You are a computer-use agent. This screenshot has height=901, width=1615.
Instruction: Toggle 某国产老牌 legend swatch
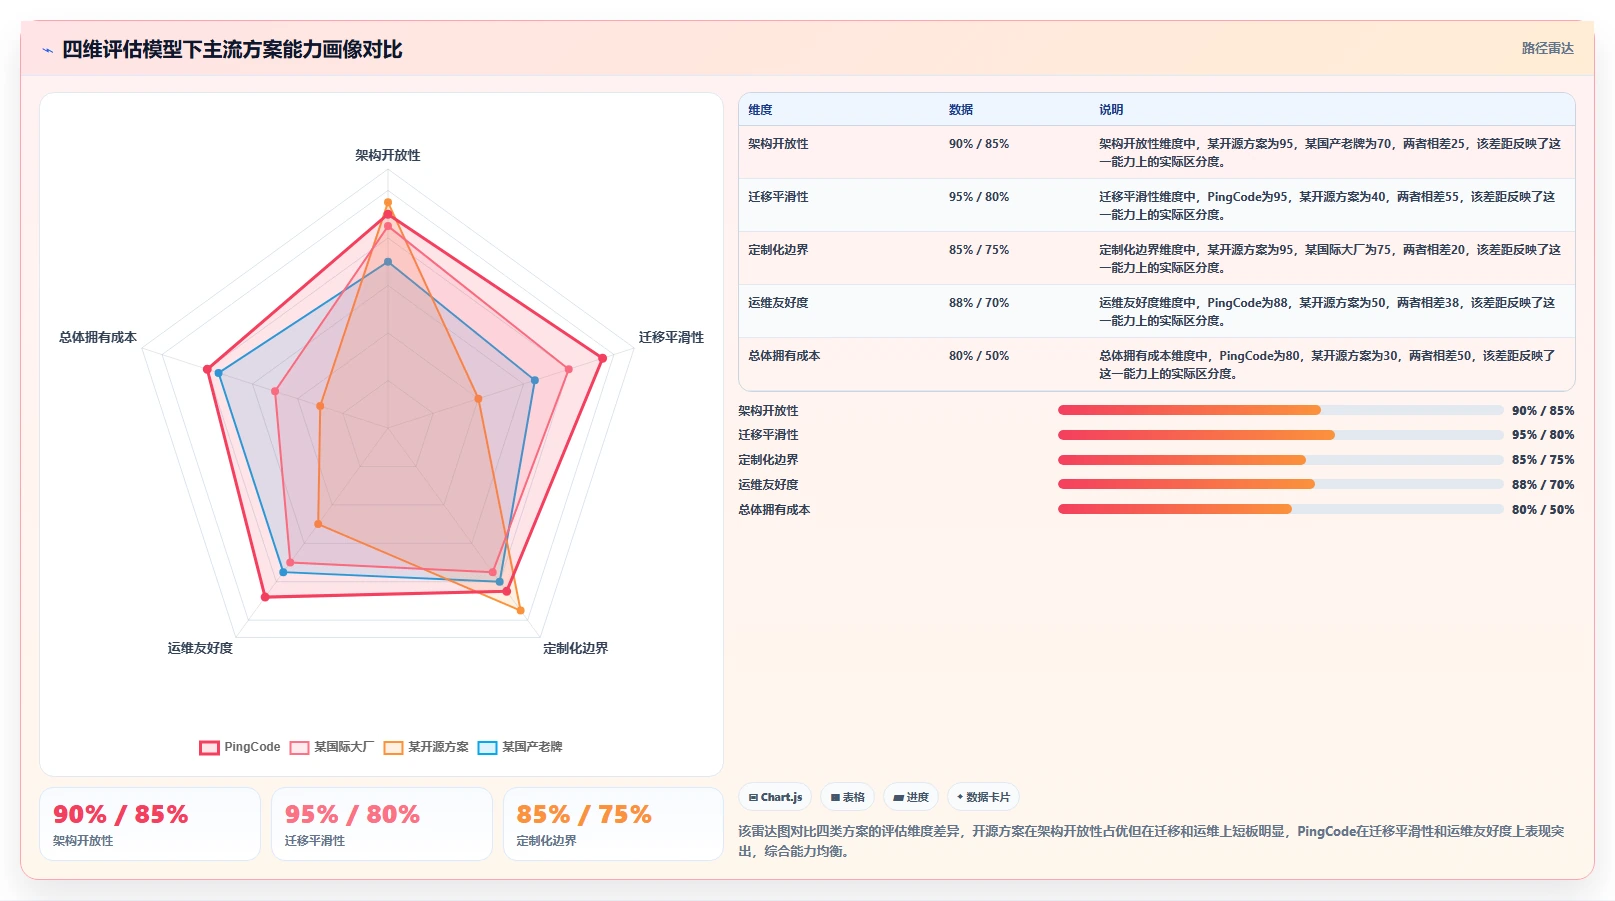click(x=487, y=747)
